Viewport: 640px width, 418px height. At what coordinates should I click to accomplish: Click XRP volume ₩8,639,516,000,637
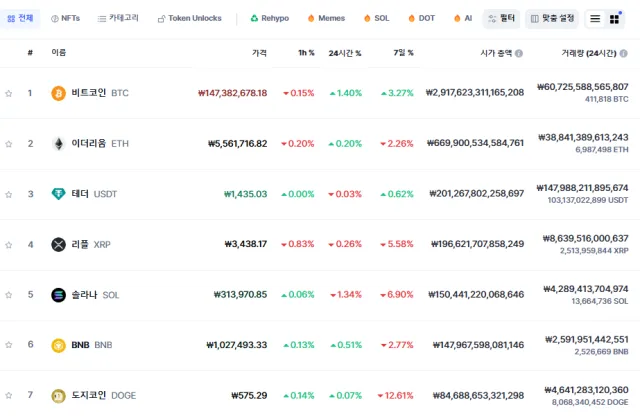point(586,238)
